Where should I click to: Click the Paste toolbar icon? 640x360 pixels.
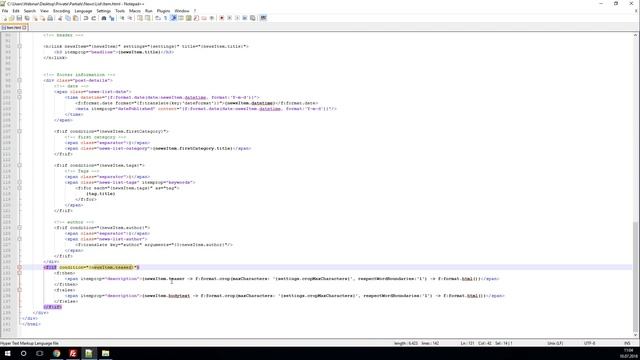pyautogui.click(x=76, y=18)
